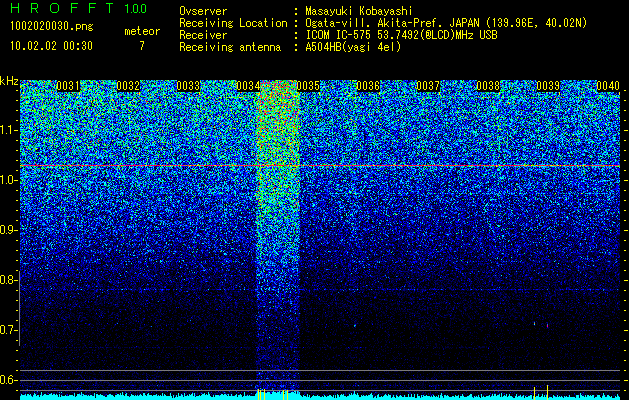
Task: Click the 0.9 kHz axis label
Action: pos(9,230)
